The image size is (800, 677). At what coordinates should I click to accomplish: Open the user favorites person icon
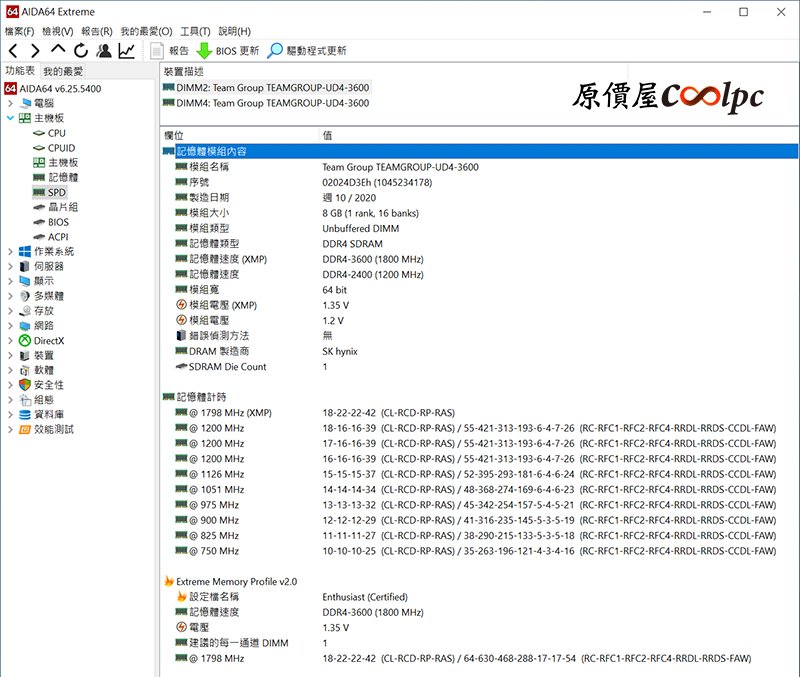point(104,51)
